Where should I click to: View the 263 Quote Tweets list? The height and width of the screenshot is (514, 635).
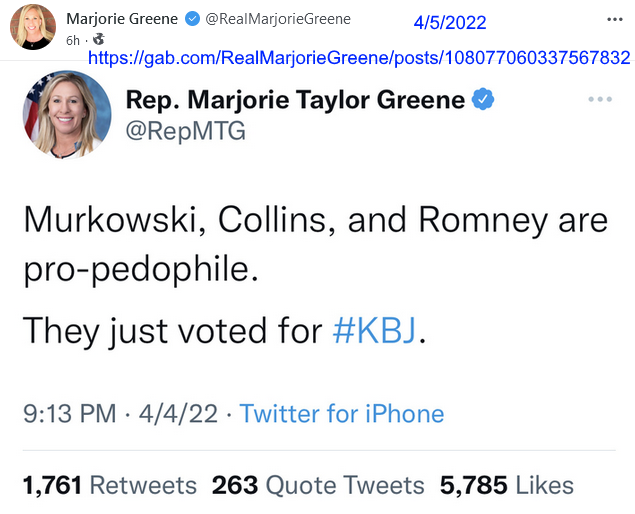click(x=318, y=485)
